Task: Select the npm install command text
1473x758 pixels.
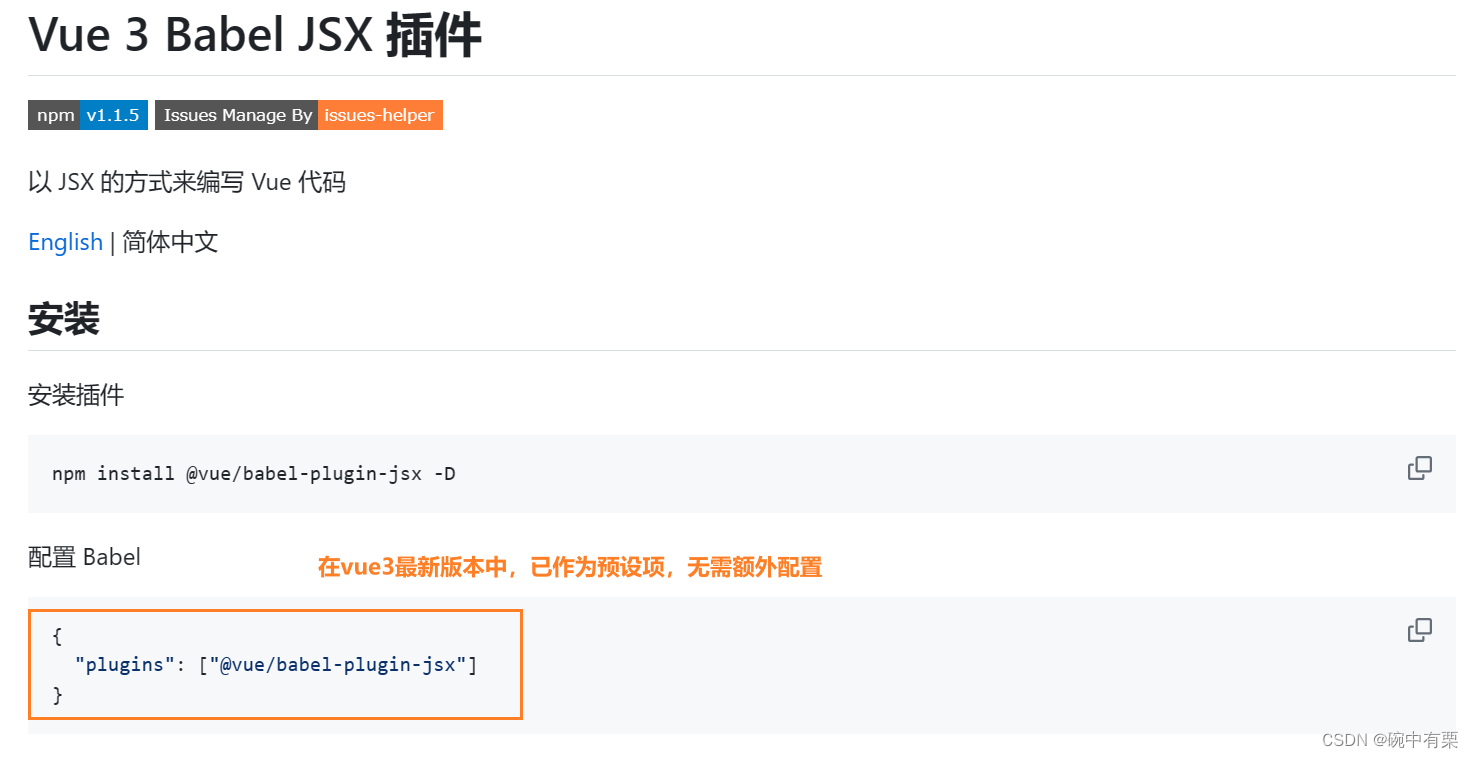Action: coord(253,472)
